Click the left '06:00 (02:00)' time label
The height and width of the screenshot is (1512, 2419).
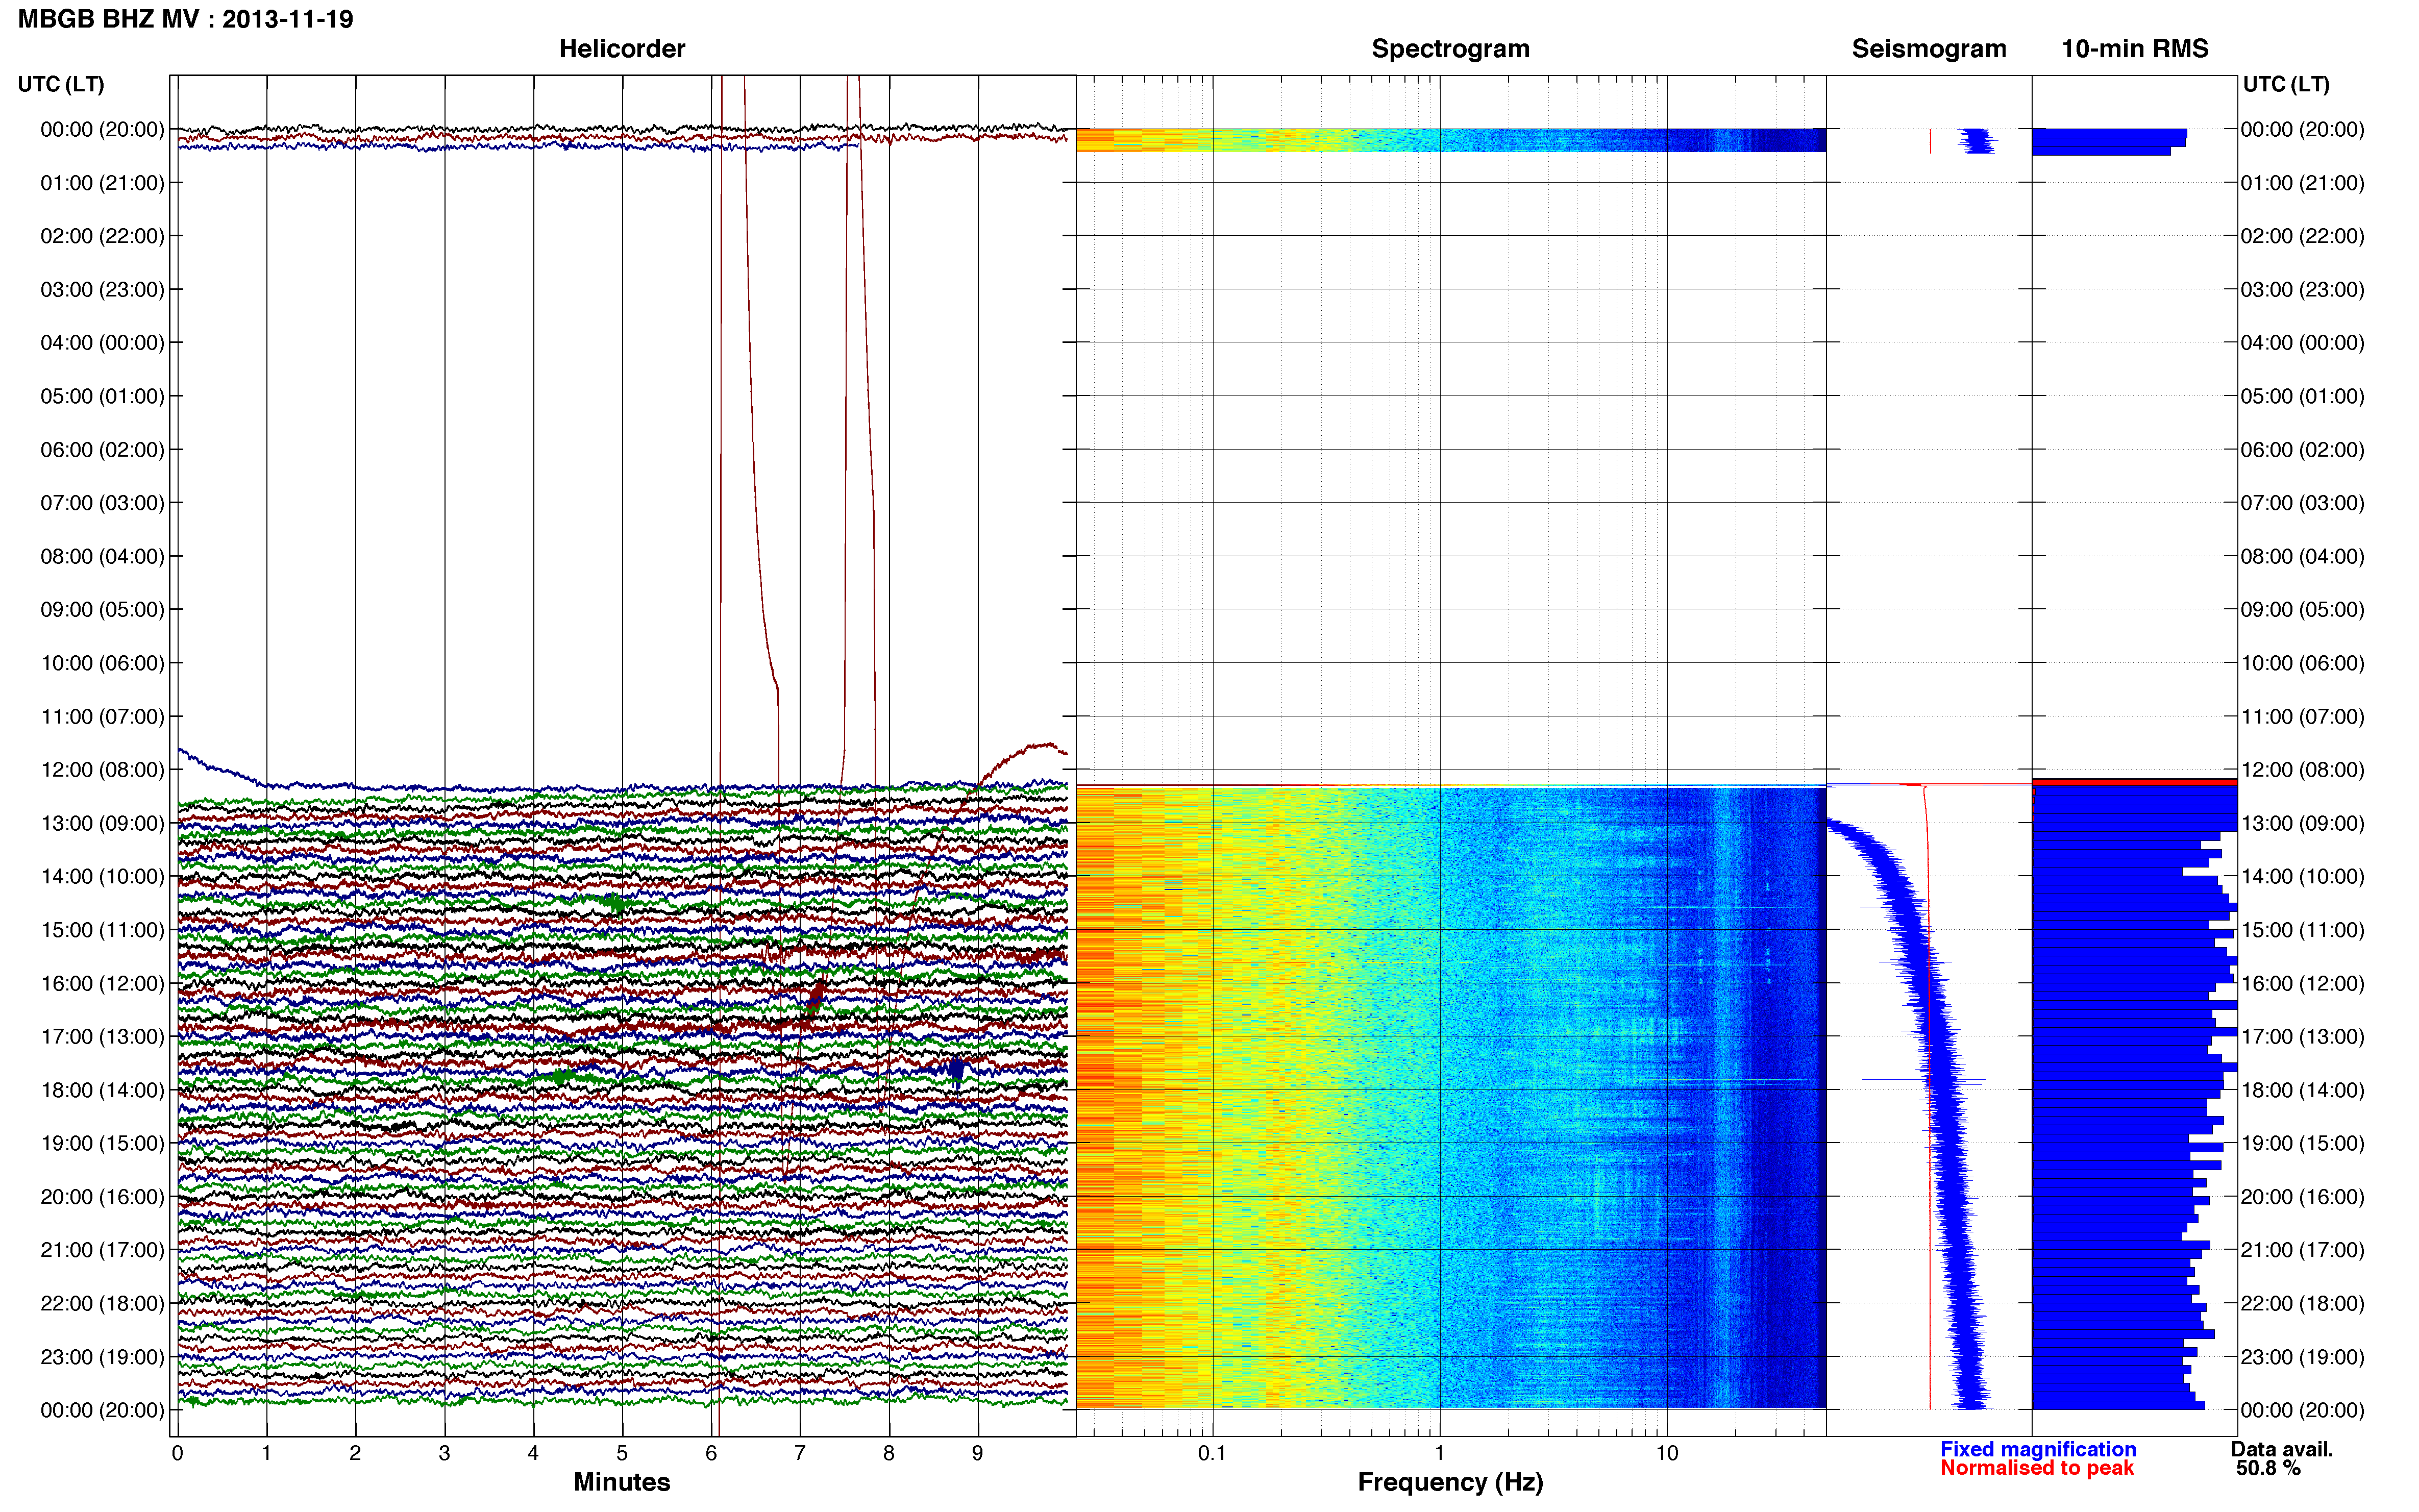(102, 450)
